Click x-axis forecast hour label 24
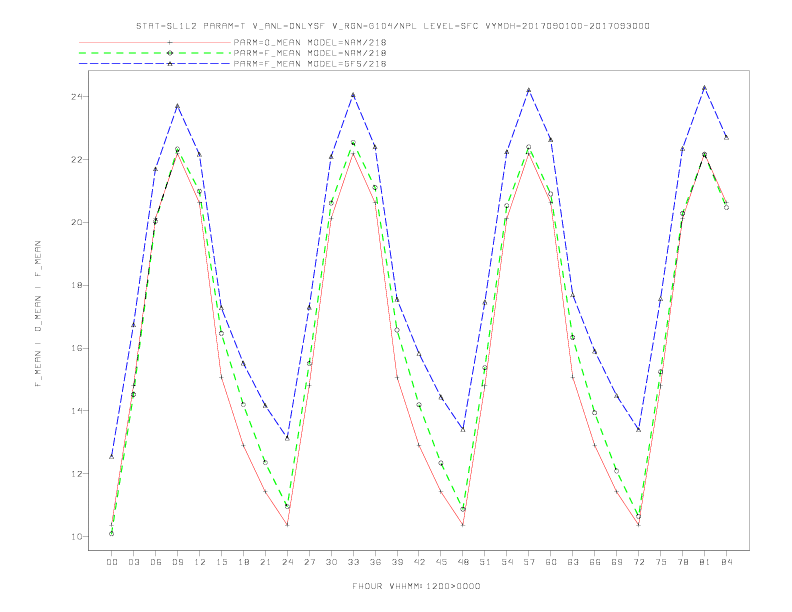The height and width of the screenshot is (612, 792). coord(287,562)
